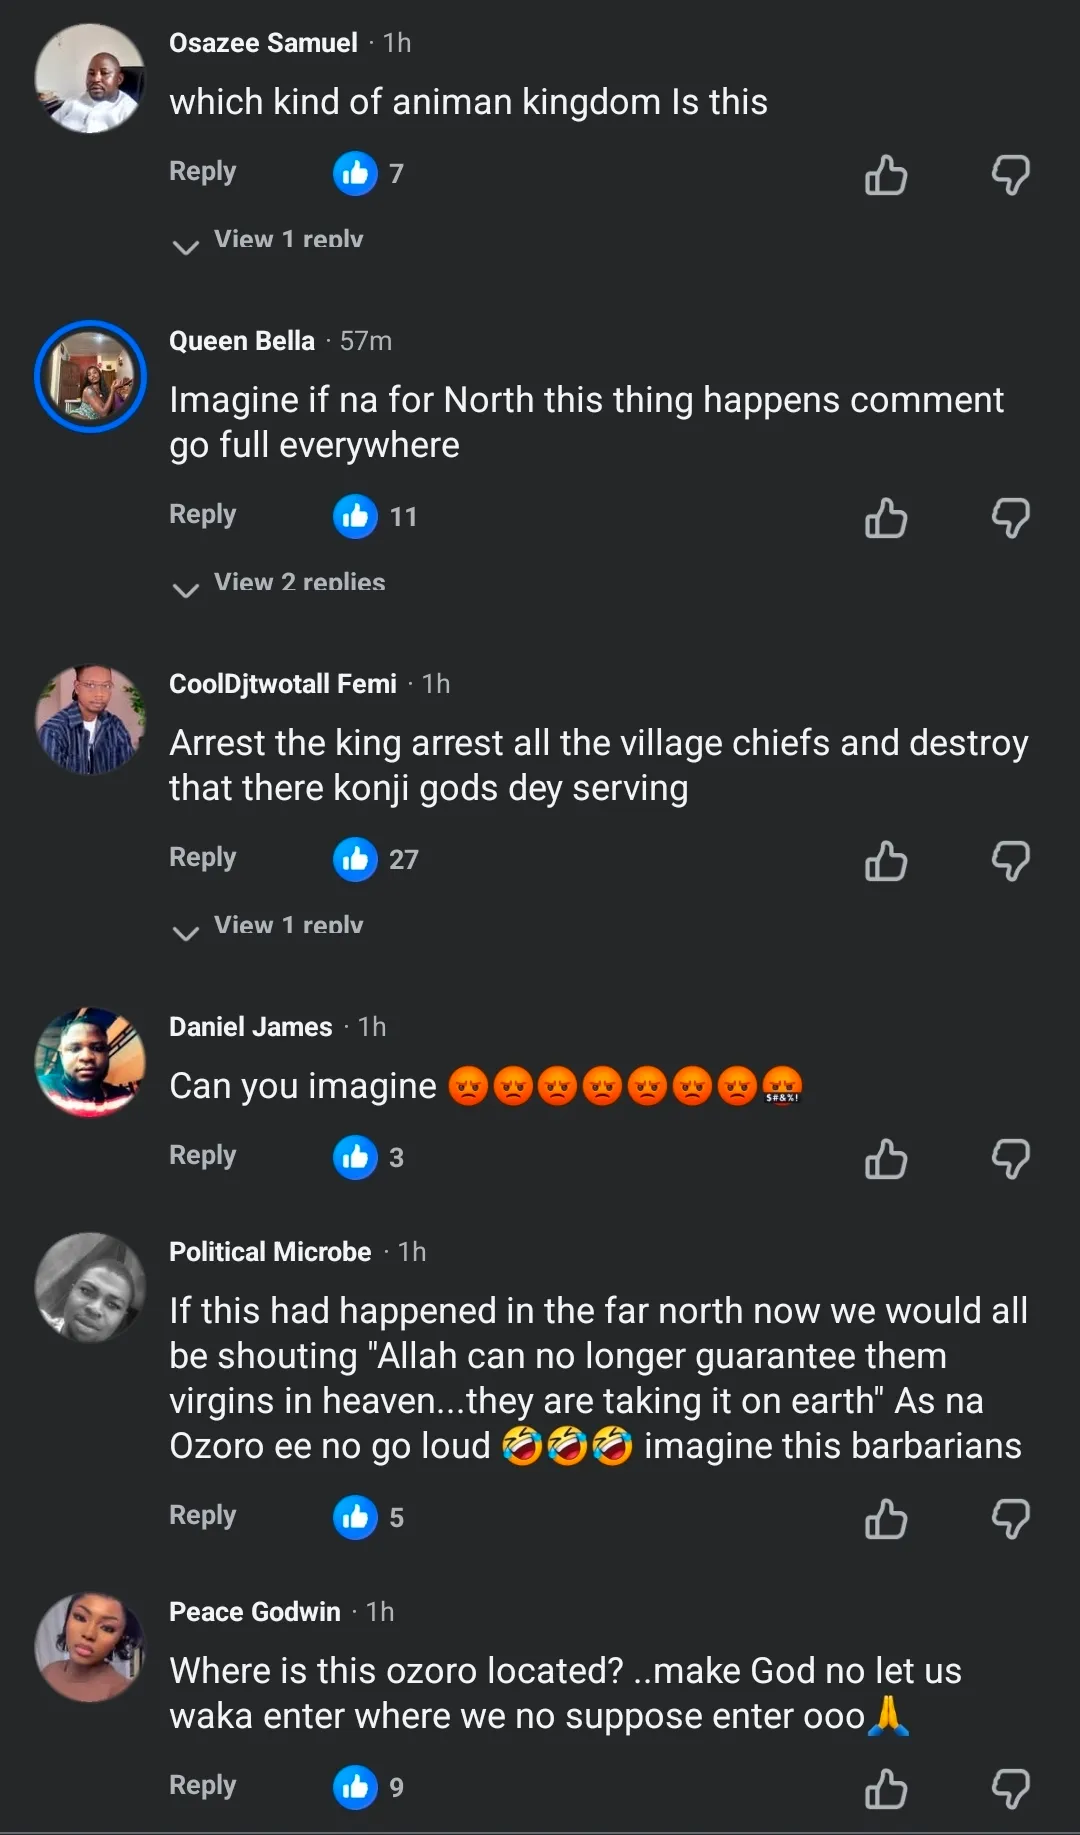The width and height of the screenshot is (1080, 1835).
Task: Open Peace Godwin's profile name link
Action: pos(255,1612)
